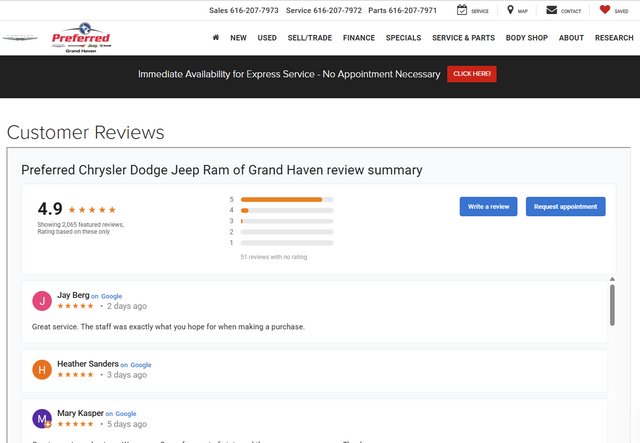Screen dimensions: 640x443
Task: Click the reviews list scrollbar
Action: coord(612,304)
